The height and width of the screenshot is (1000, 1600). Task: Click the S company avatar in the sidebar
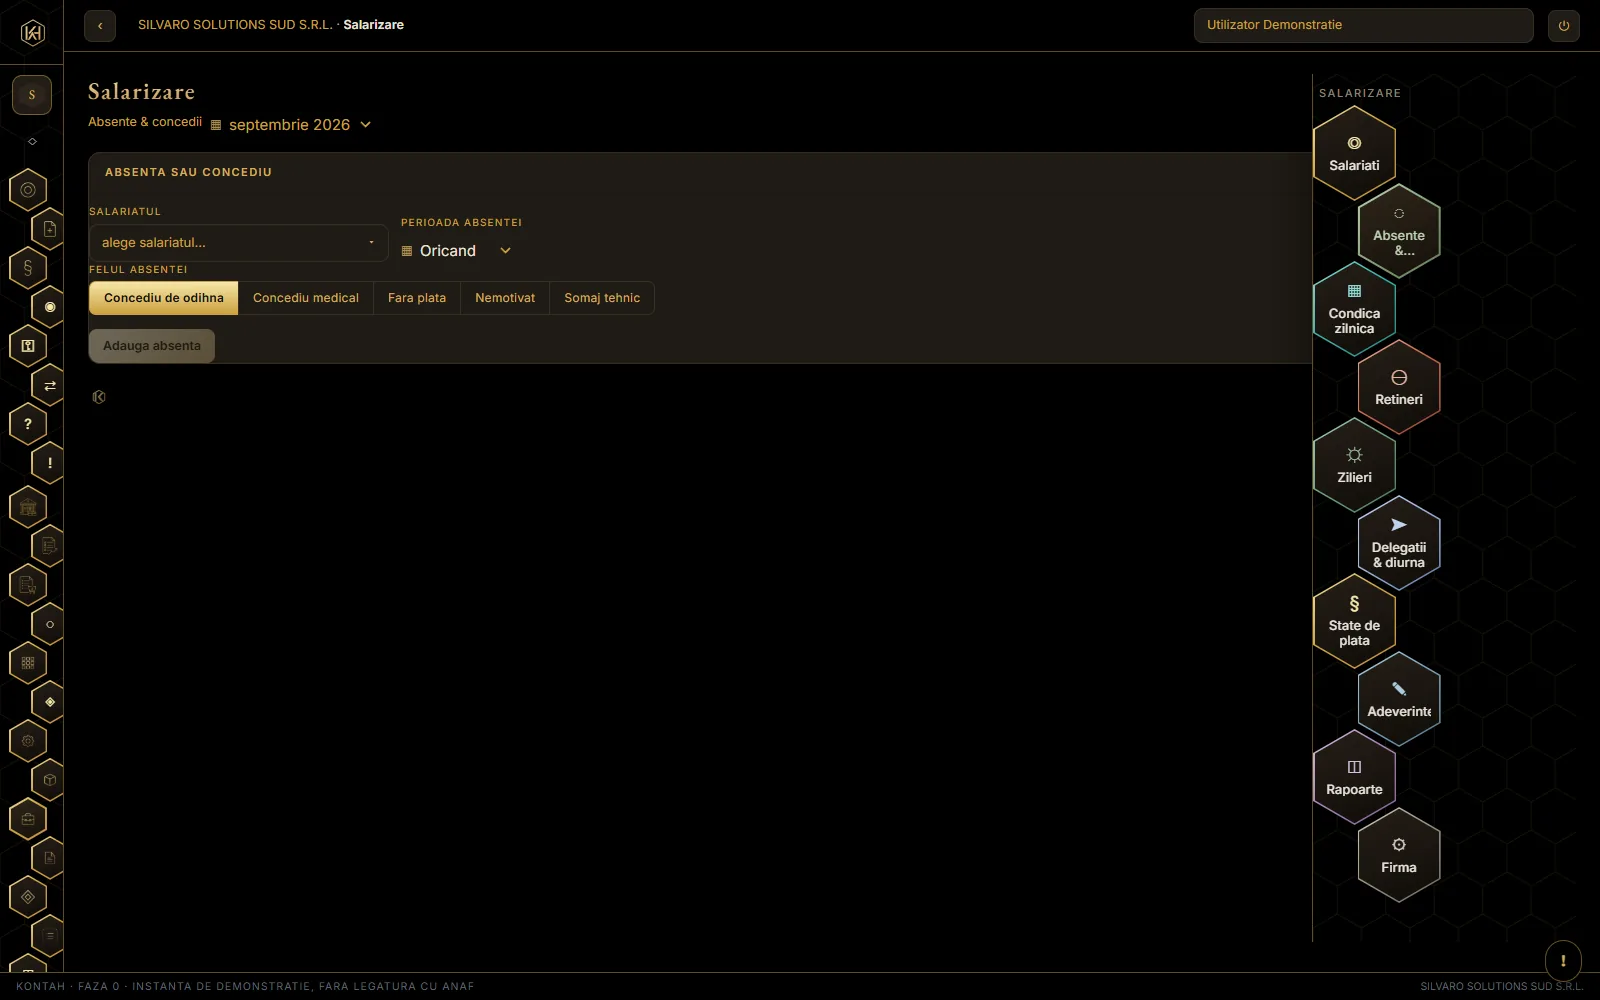click(x=32, y=95)
